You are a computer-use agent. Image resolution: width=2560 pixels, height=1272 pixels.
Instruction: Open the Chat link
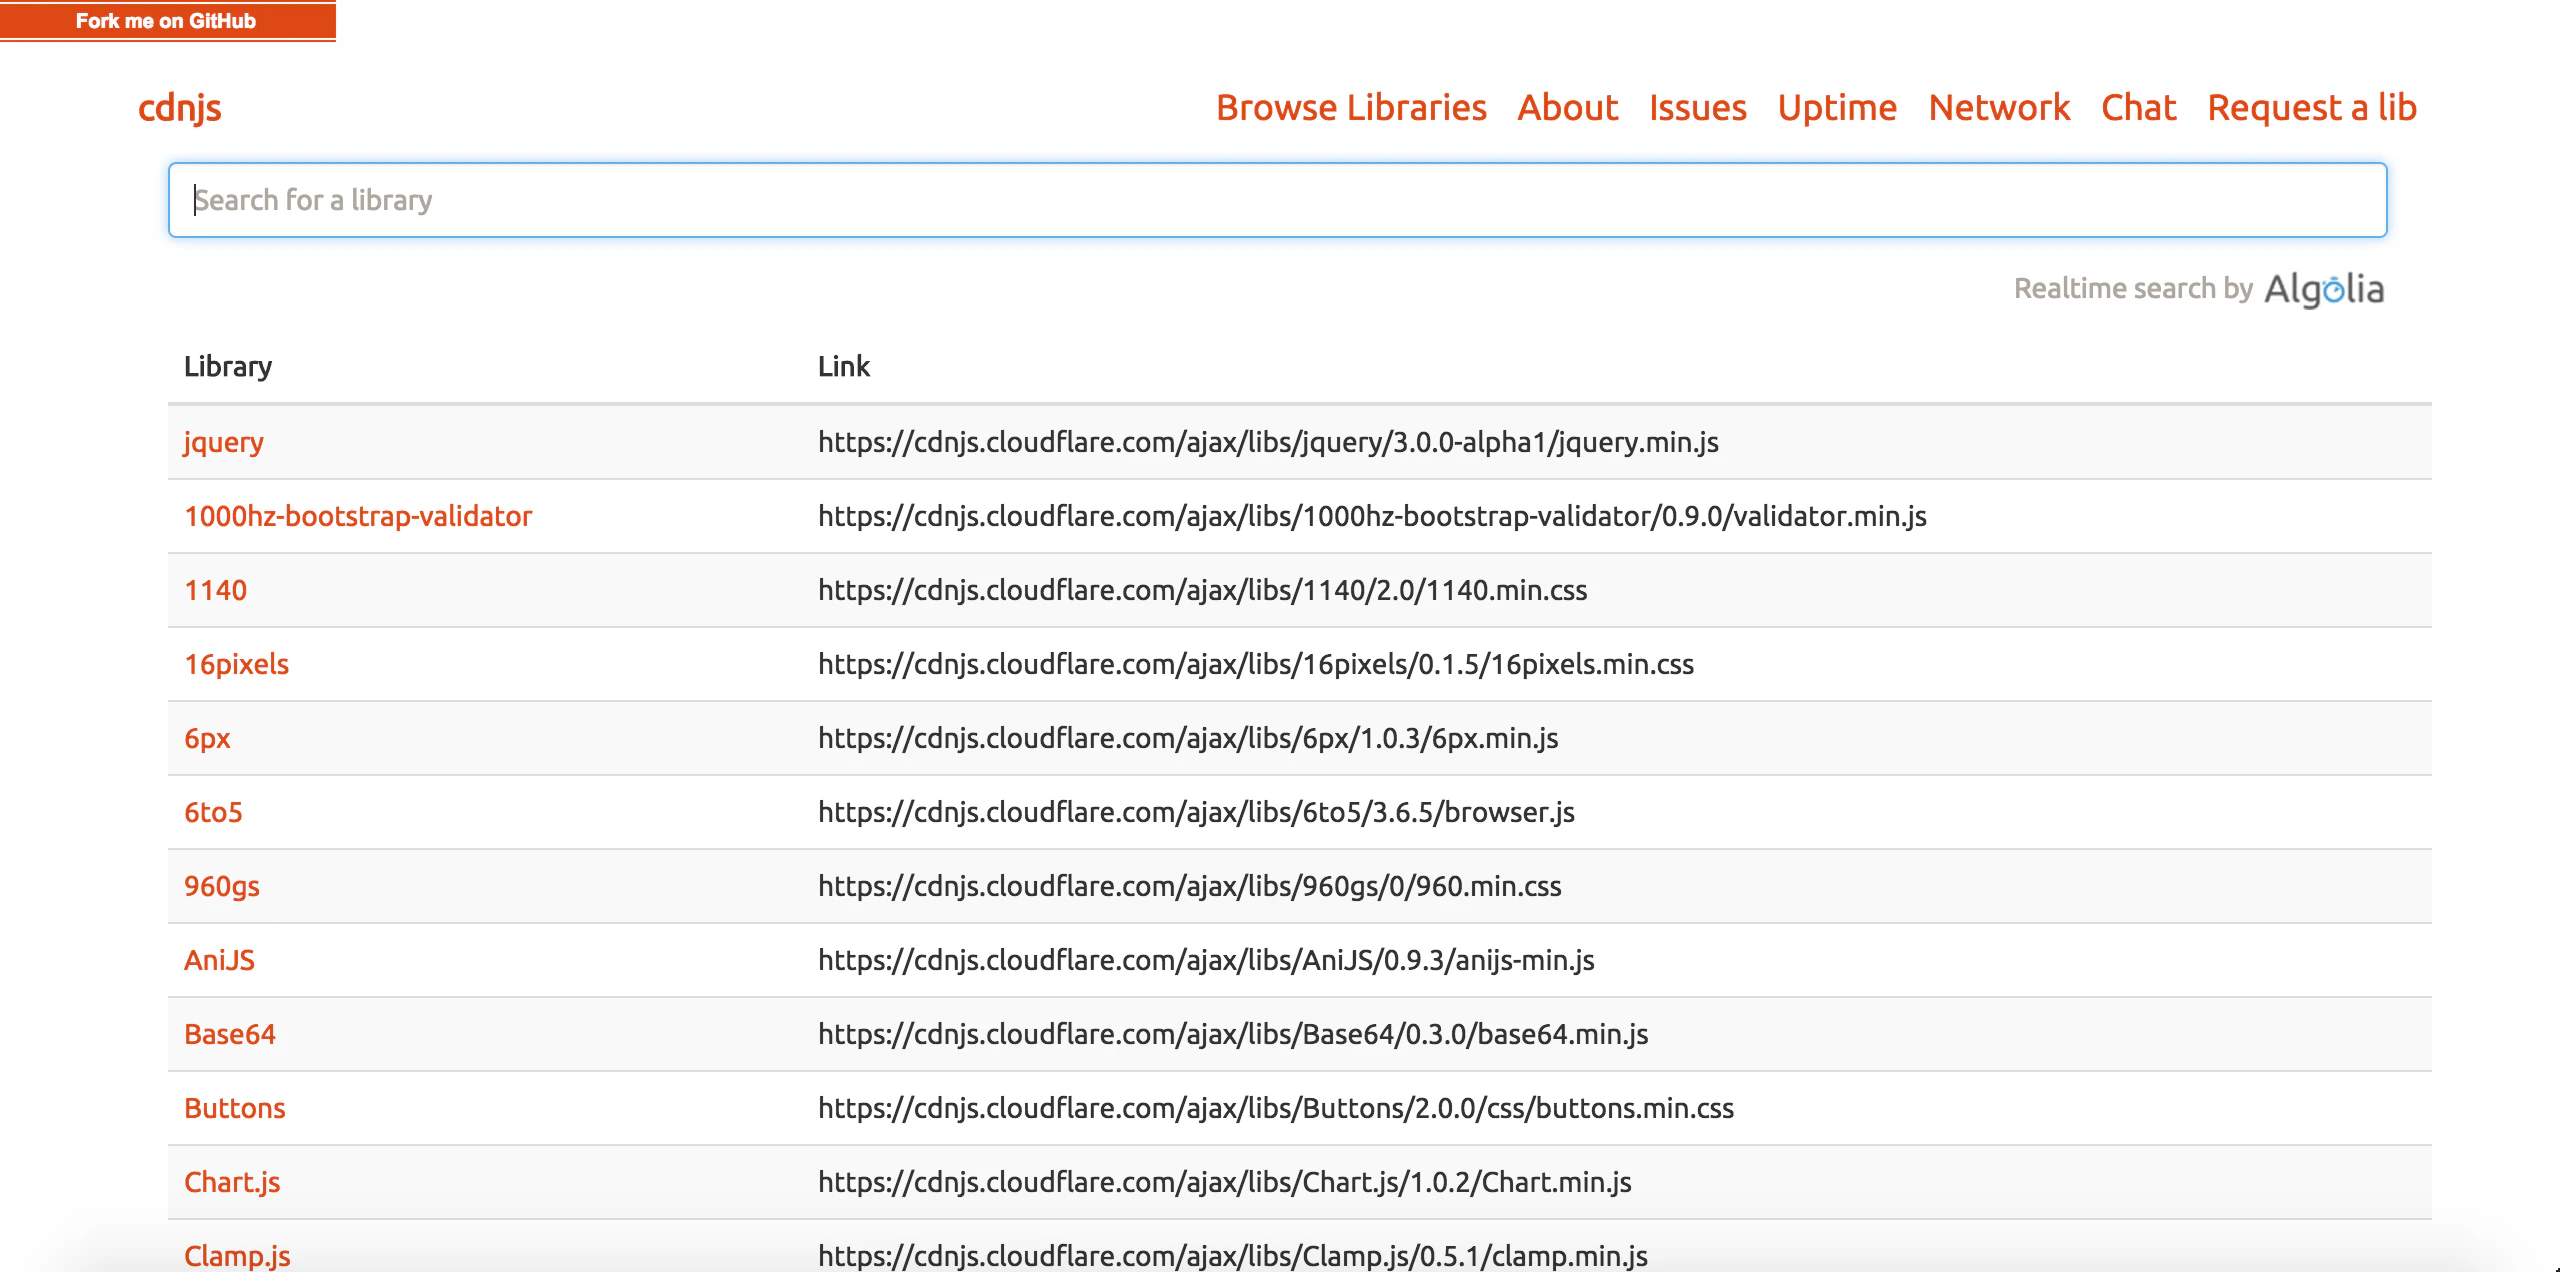tap(2138, 108)
